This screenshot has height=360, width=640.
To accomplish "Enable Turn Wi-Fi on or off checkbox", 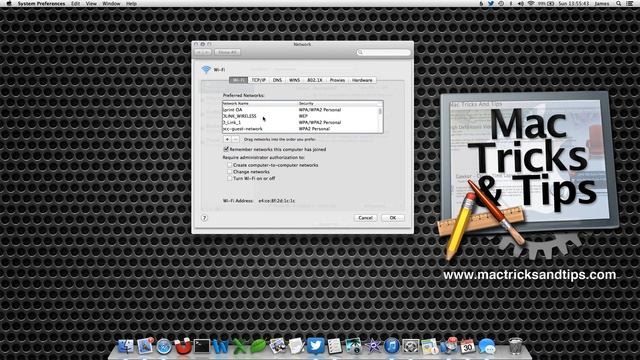I will coord(230,178).
